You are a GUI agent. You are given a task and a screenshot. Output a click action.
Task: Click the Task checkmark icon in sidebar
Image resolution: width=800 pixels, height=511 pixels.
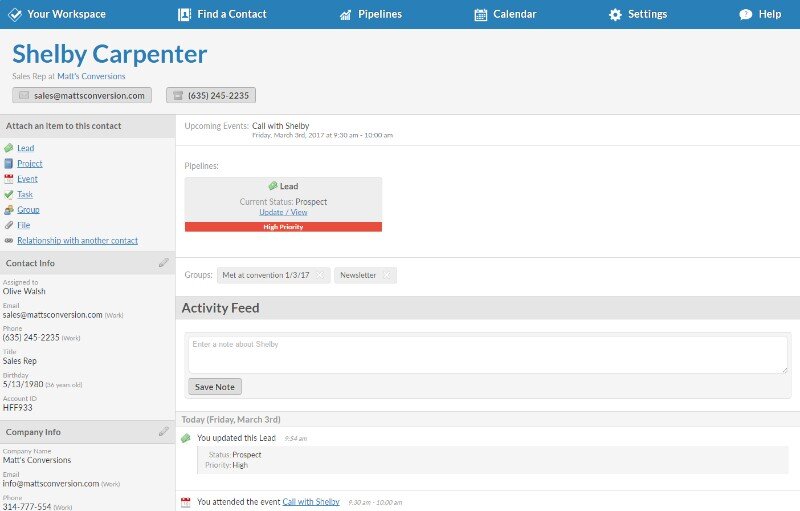click(x=8, y=195)
